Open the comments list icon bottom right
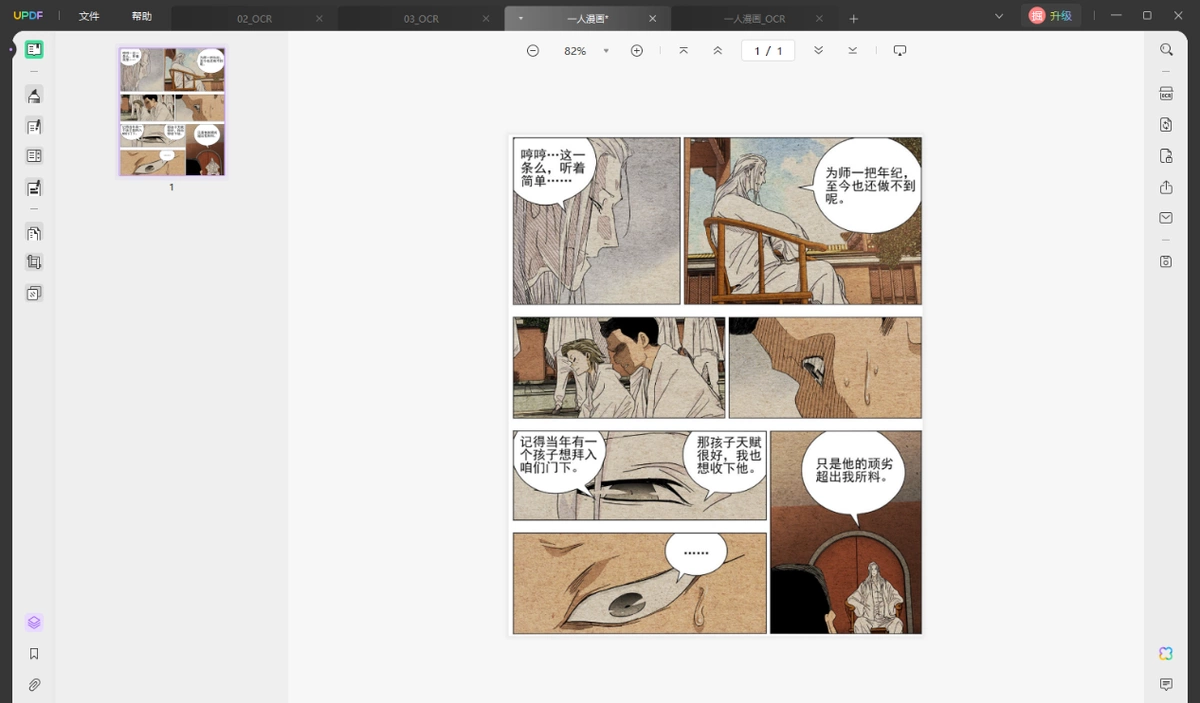Viewport: 1200px width, 703px height. coord(1166,684)
